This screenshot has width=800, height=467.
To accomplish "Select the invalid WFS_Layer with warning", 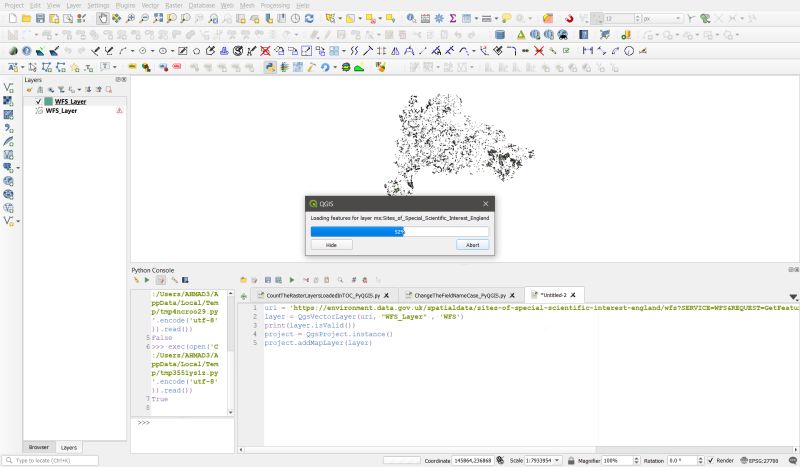I will click(x=61, y=110).
